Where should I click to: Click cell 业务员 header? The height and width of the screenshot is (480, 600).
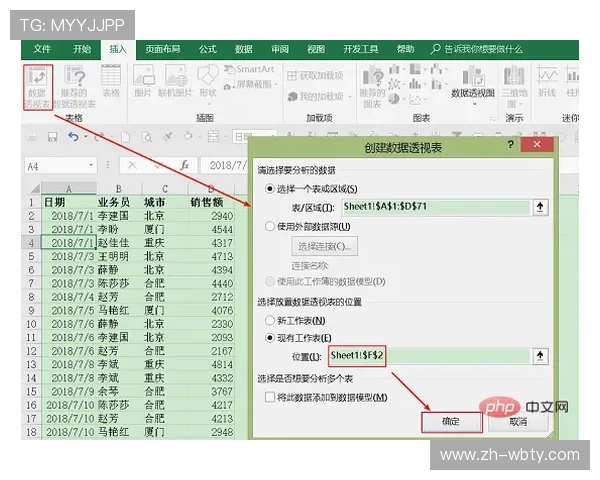pyautogui.click(x=119, y=202)
